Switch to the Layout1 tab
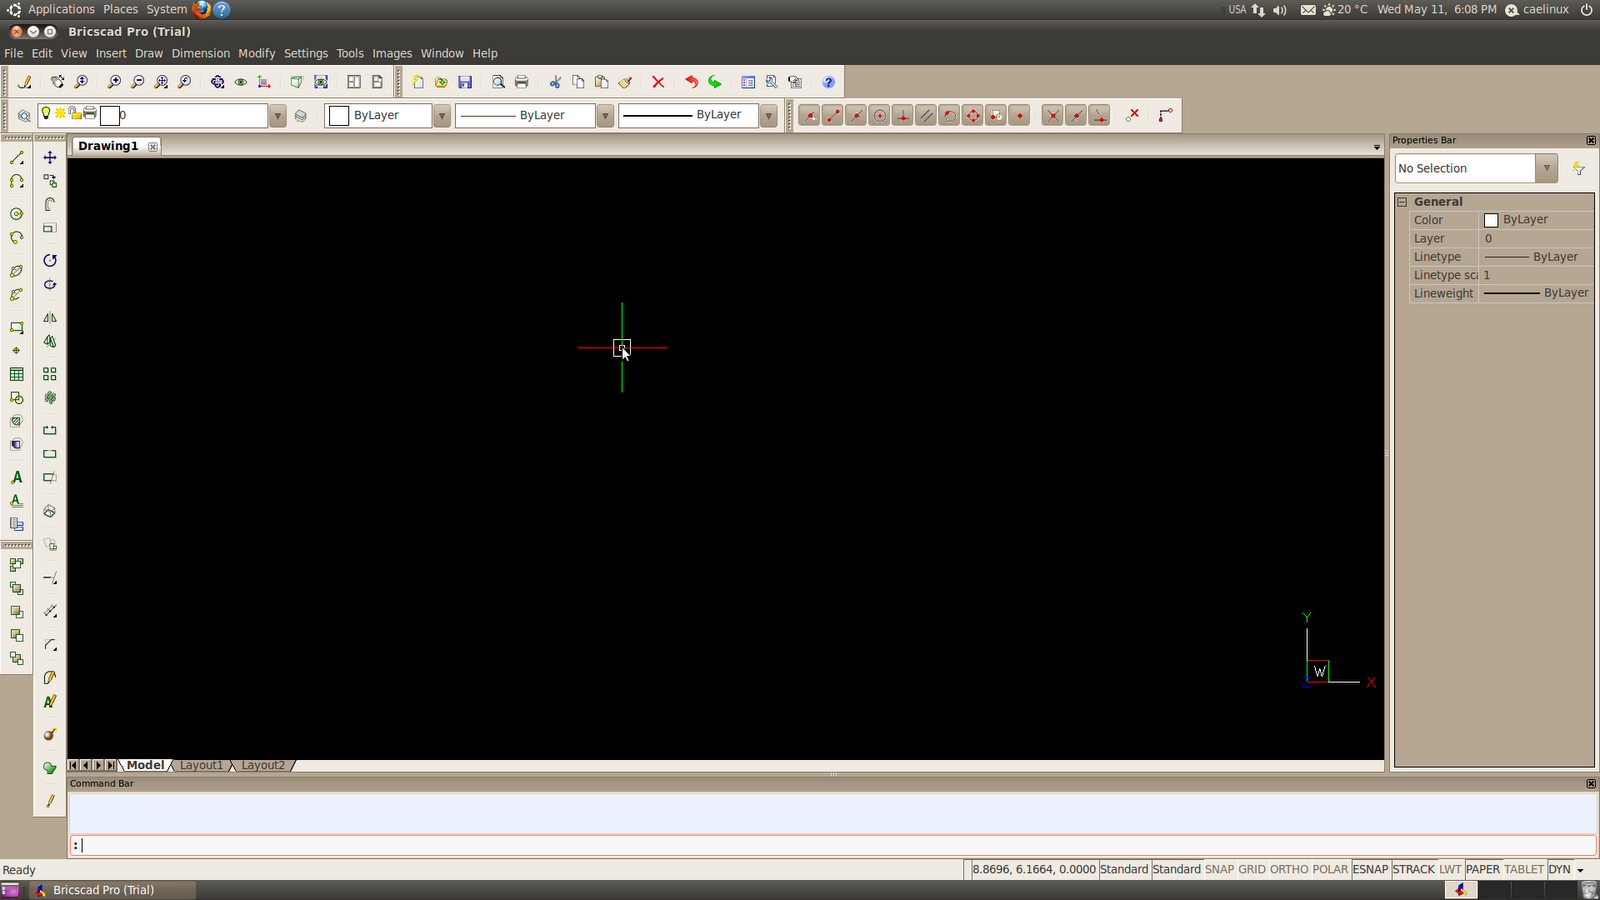The width and height of the screenshot is (1600, 900). point(201,765)
